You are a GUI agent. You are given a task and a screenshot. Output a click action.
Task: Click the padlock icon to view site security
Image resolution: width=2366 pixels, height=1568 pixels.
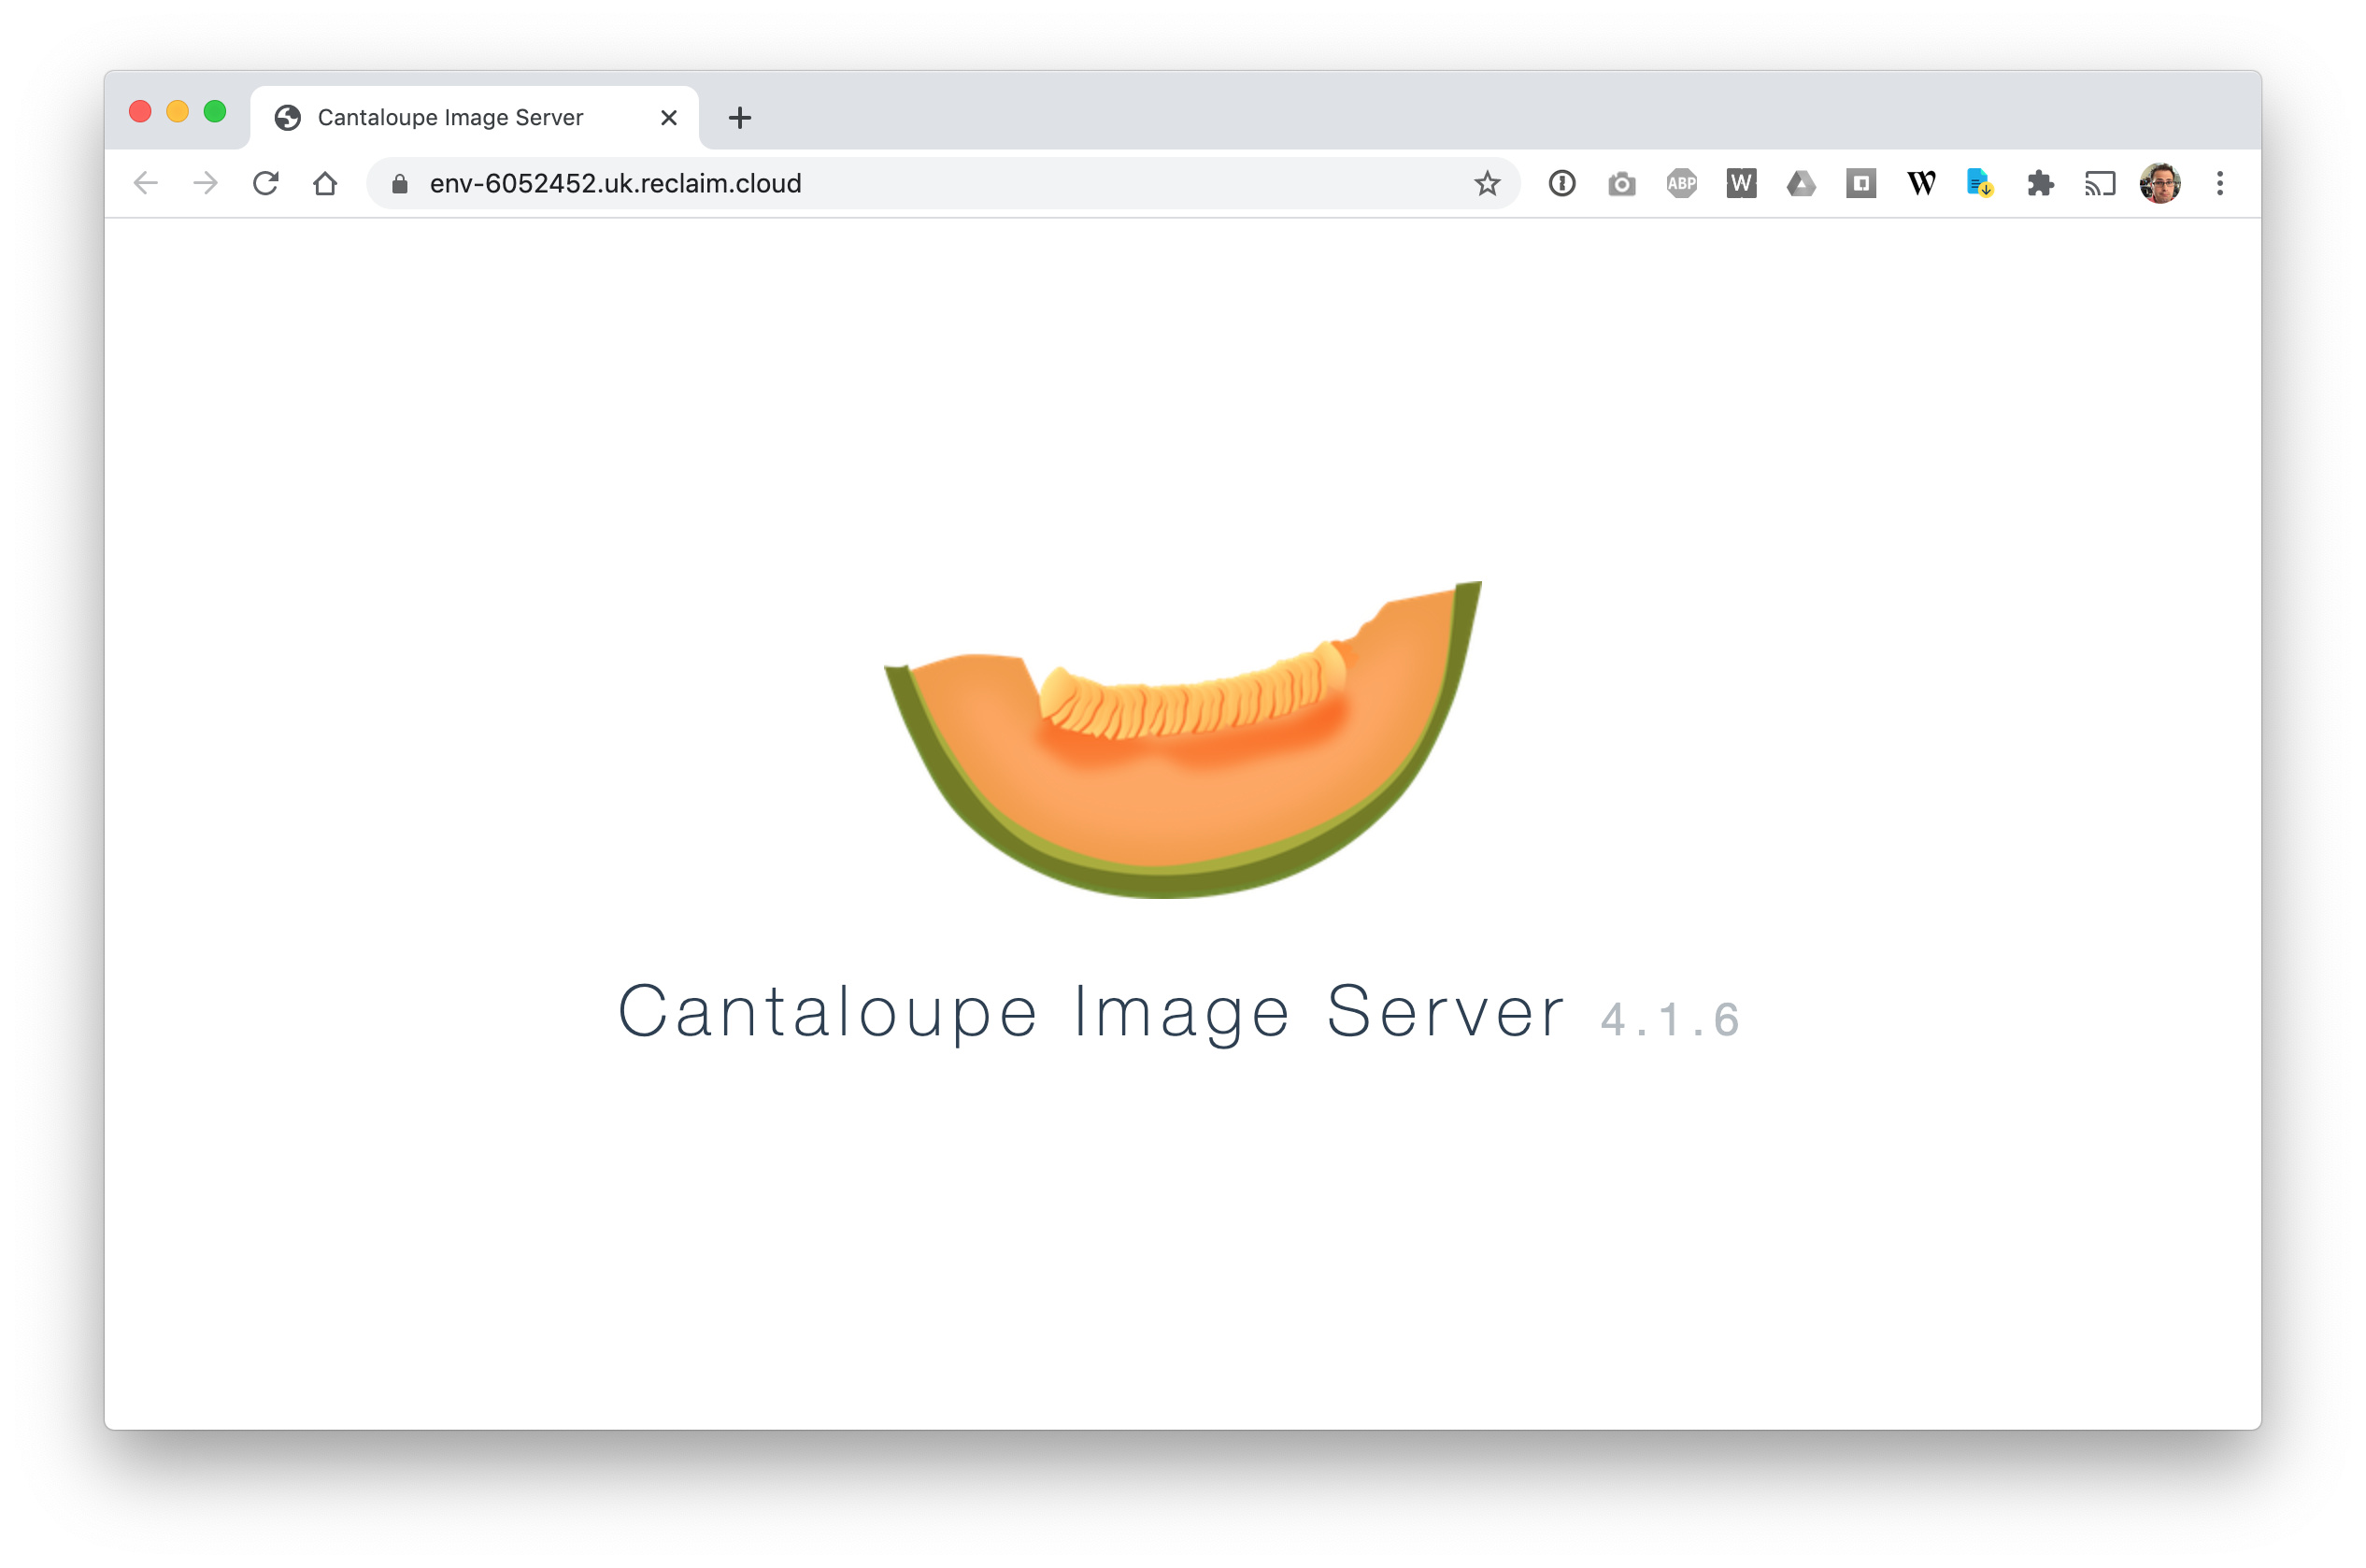[399, 183]
